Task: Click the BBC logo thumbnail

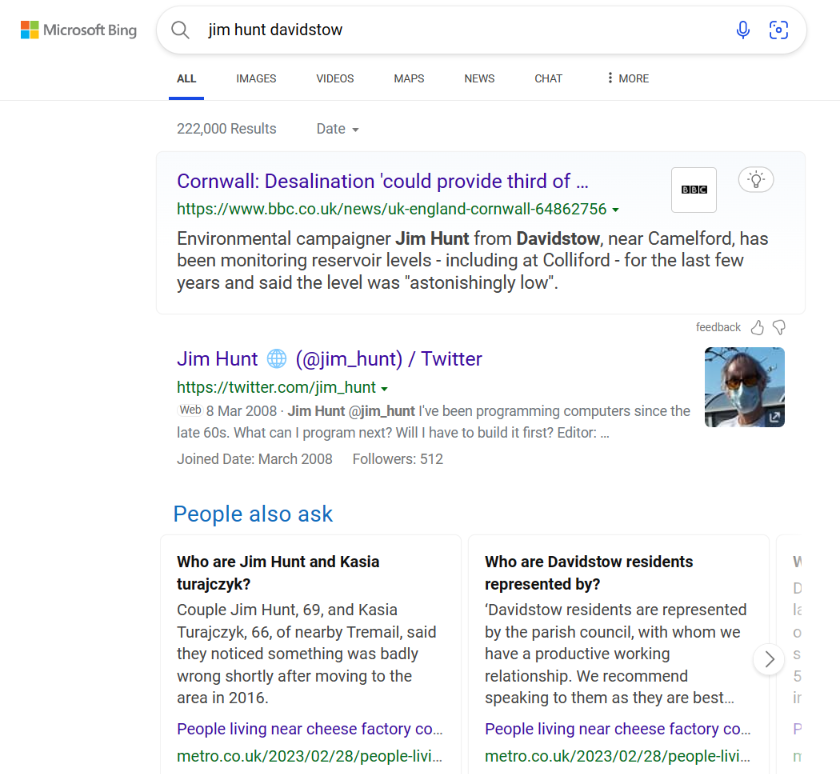Action: (694, 190)
